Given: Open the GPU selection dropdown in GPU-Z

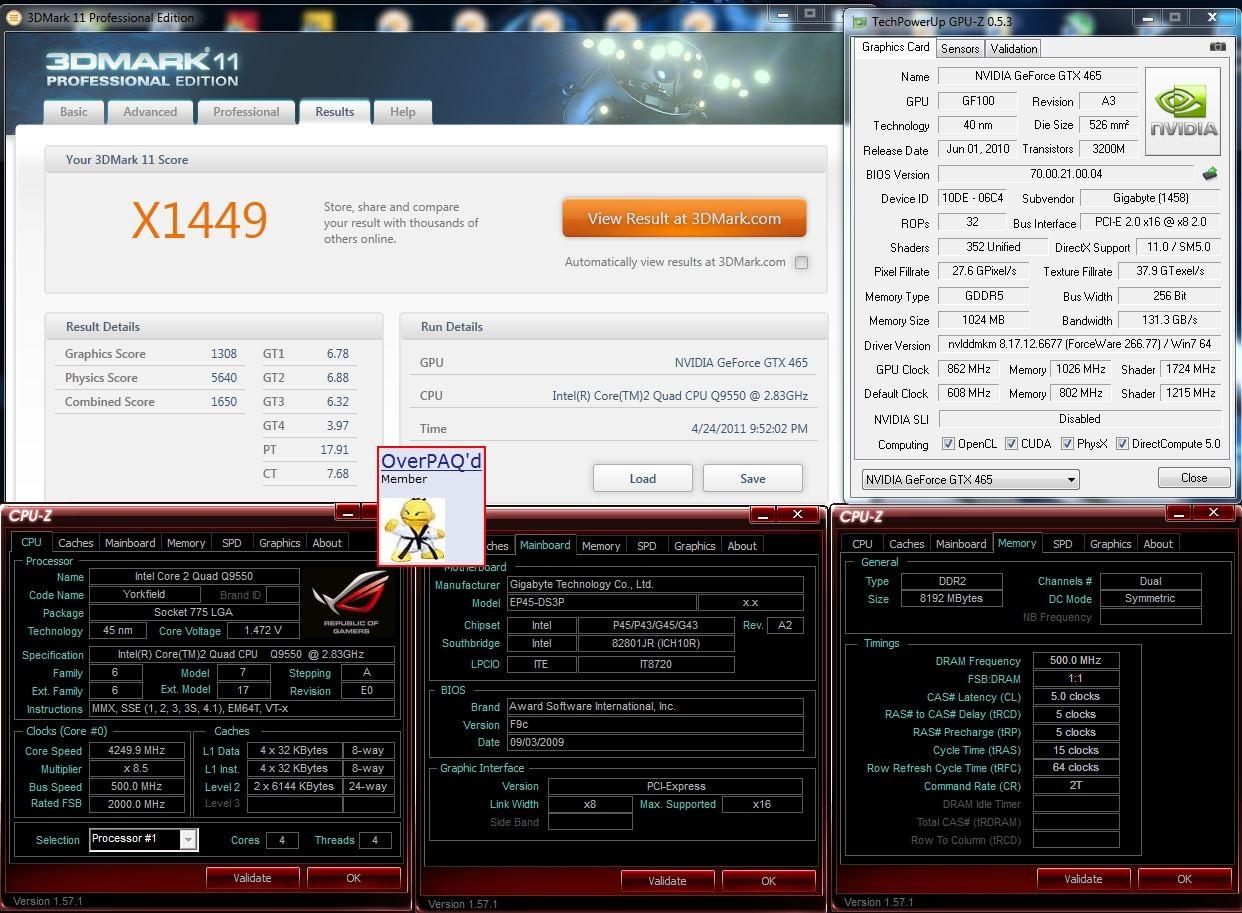Looking at the screenshot, I should click(x=970, y=479).
